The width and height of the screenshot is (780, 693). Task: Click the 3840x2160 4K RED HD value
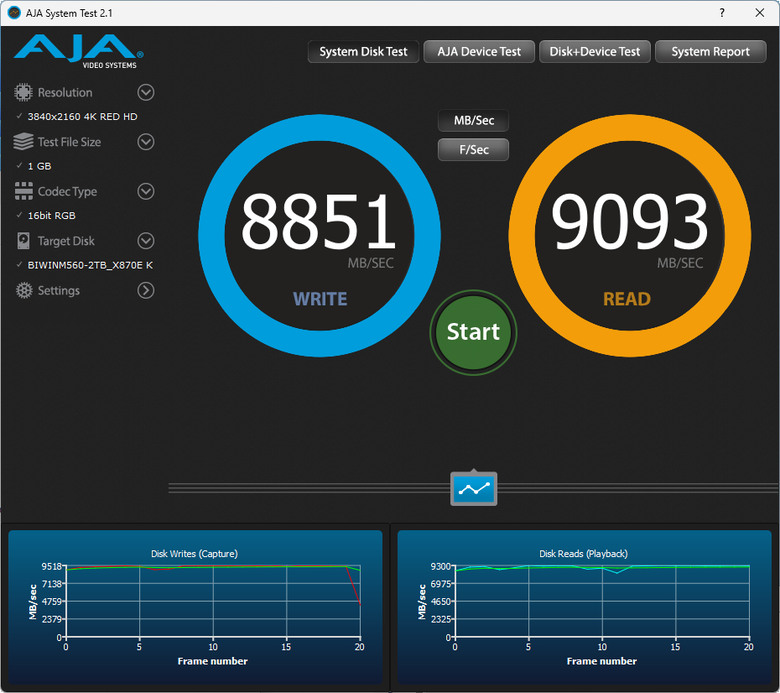[83, 116]
